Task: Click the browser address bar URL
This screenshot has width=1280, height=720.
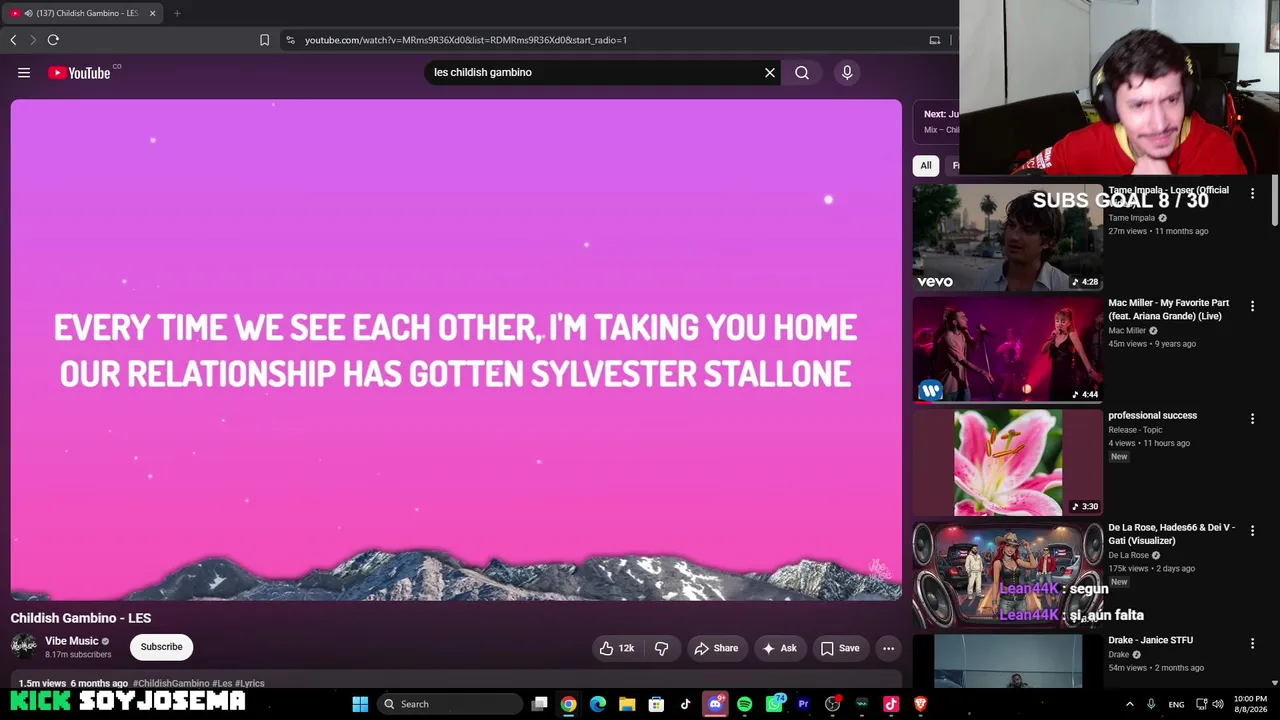Action: 466,40
